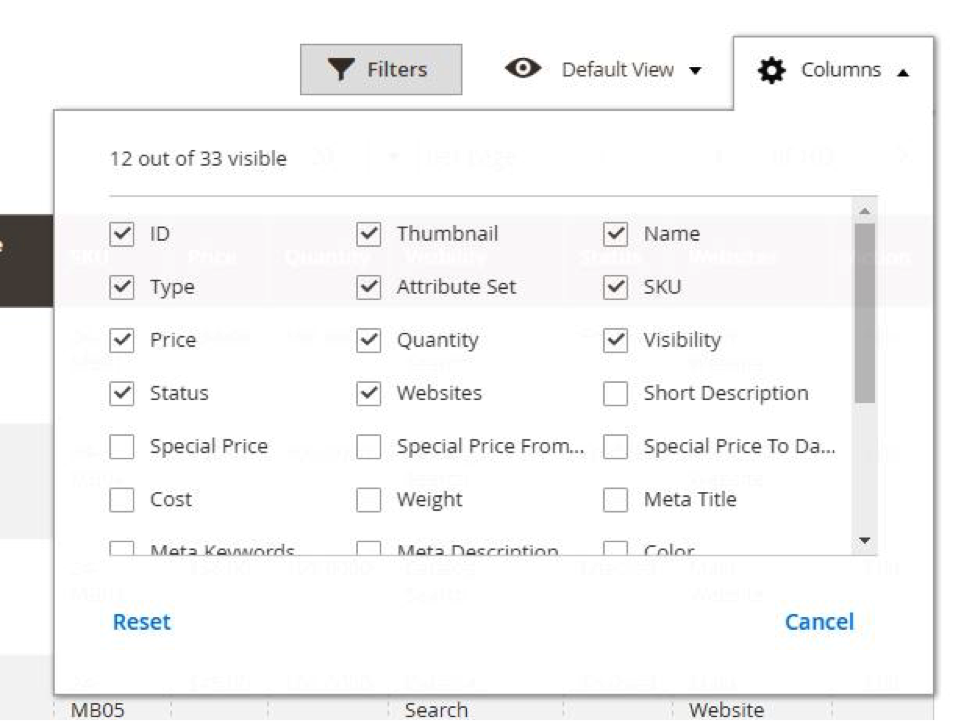
Task: Enable the Special Price column checkbox
Action: point(122,447)
